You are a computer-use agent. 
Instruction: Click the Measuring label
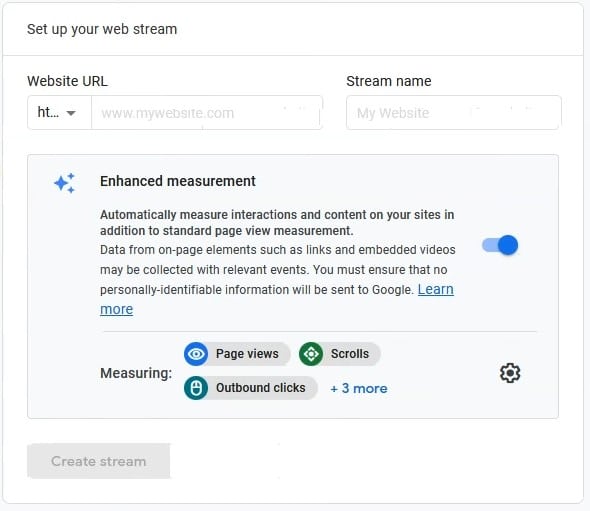[136, 373]
